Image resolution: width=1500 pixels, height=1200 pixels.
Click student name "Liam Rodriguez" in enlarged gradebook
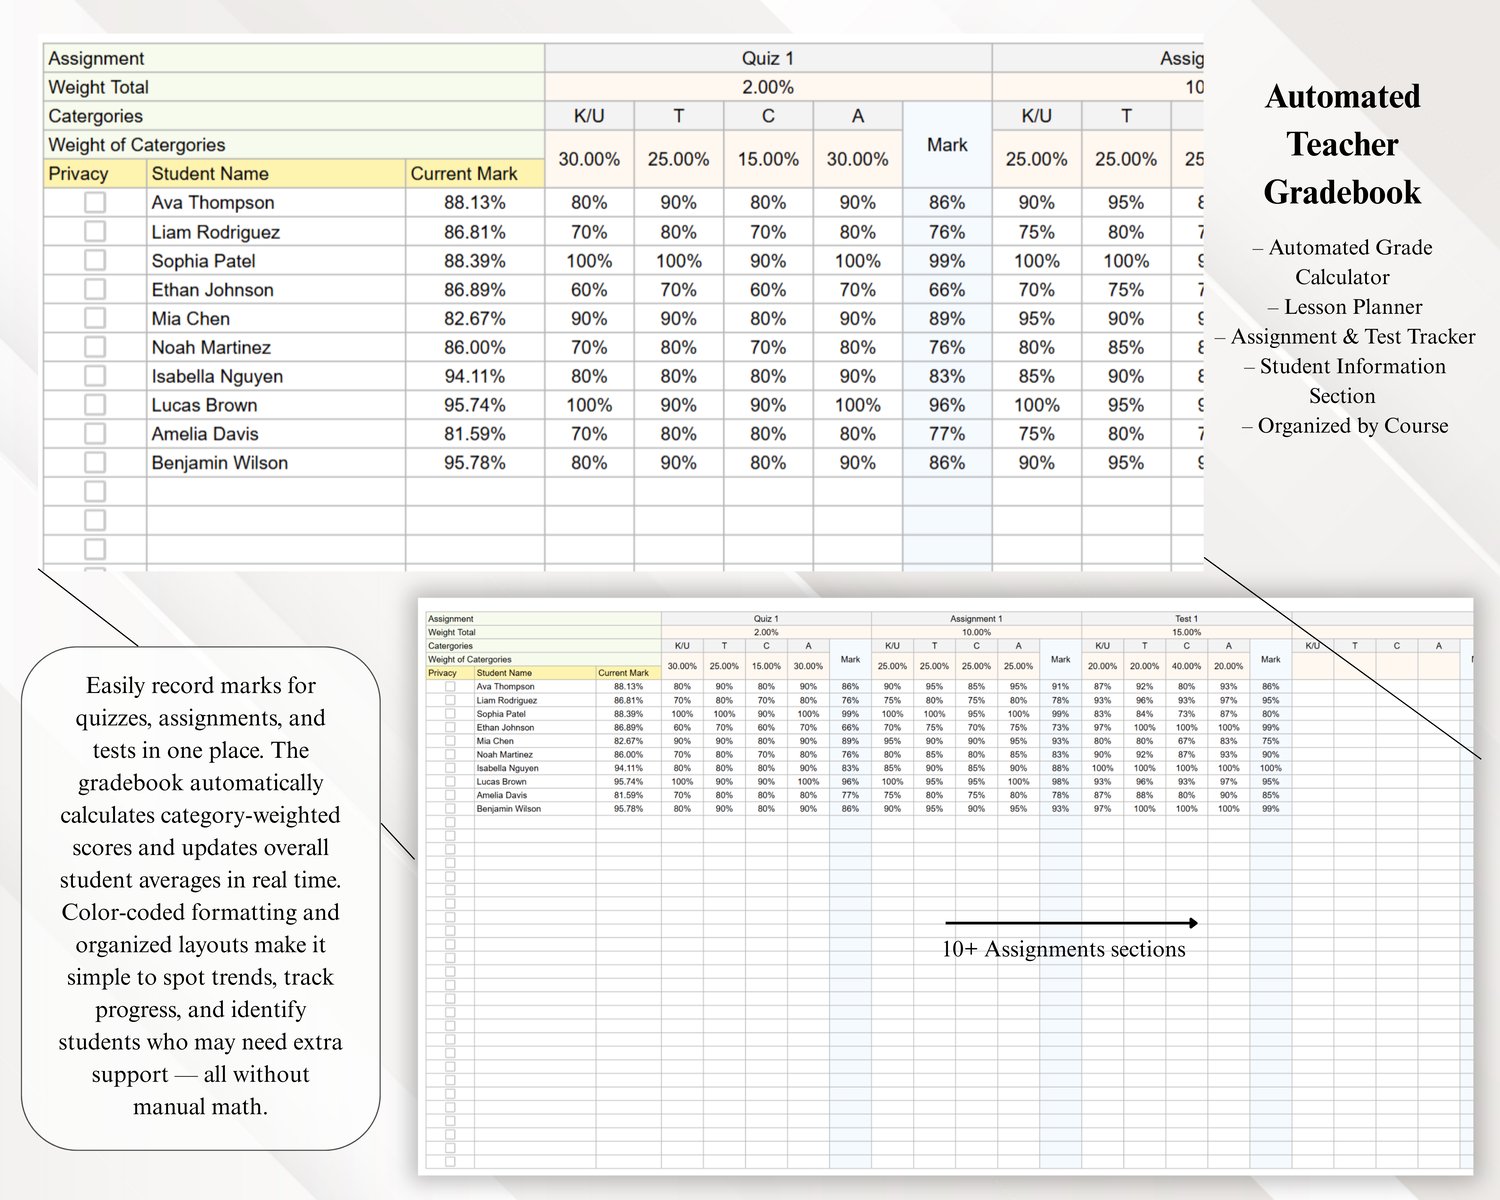tap(216, 232)
